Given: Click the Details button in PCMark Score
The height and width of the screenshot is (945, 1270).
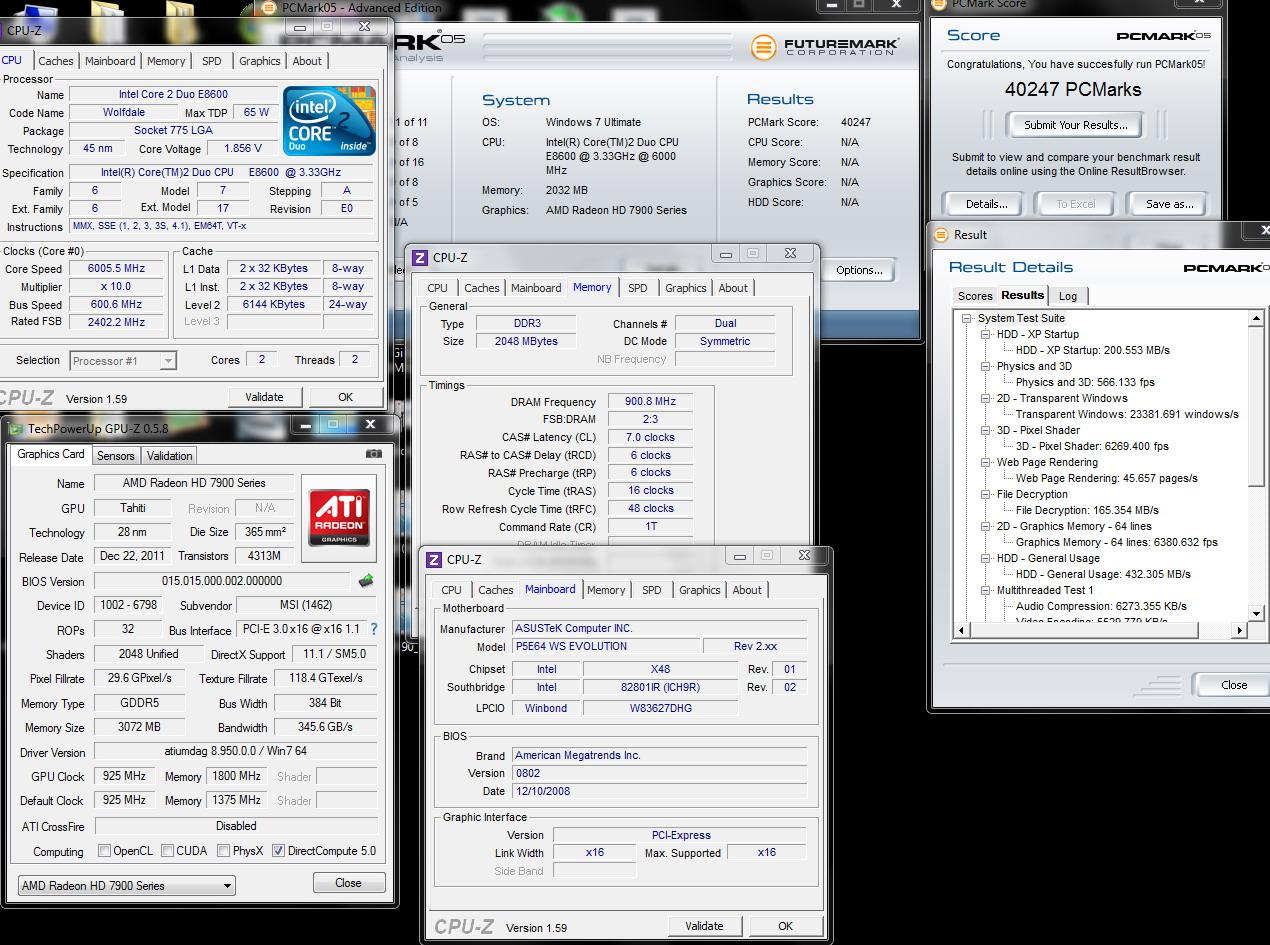Looking at the screenshot, I should pos(986,204).
